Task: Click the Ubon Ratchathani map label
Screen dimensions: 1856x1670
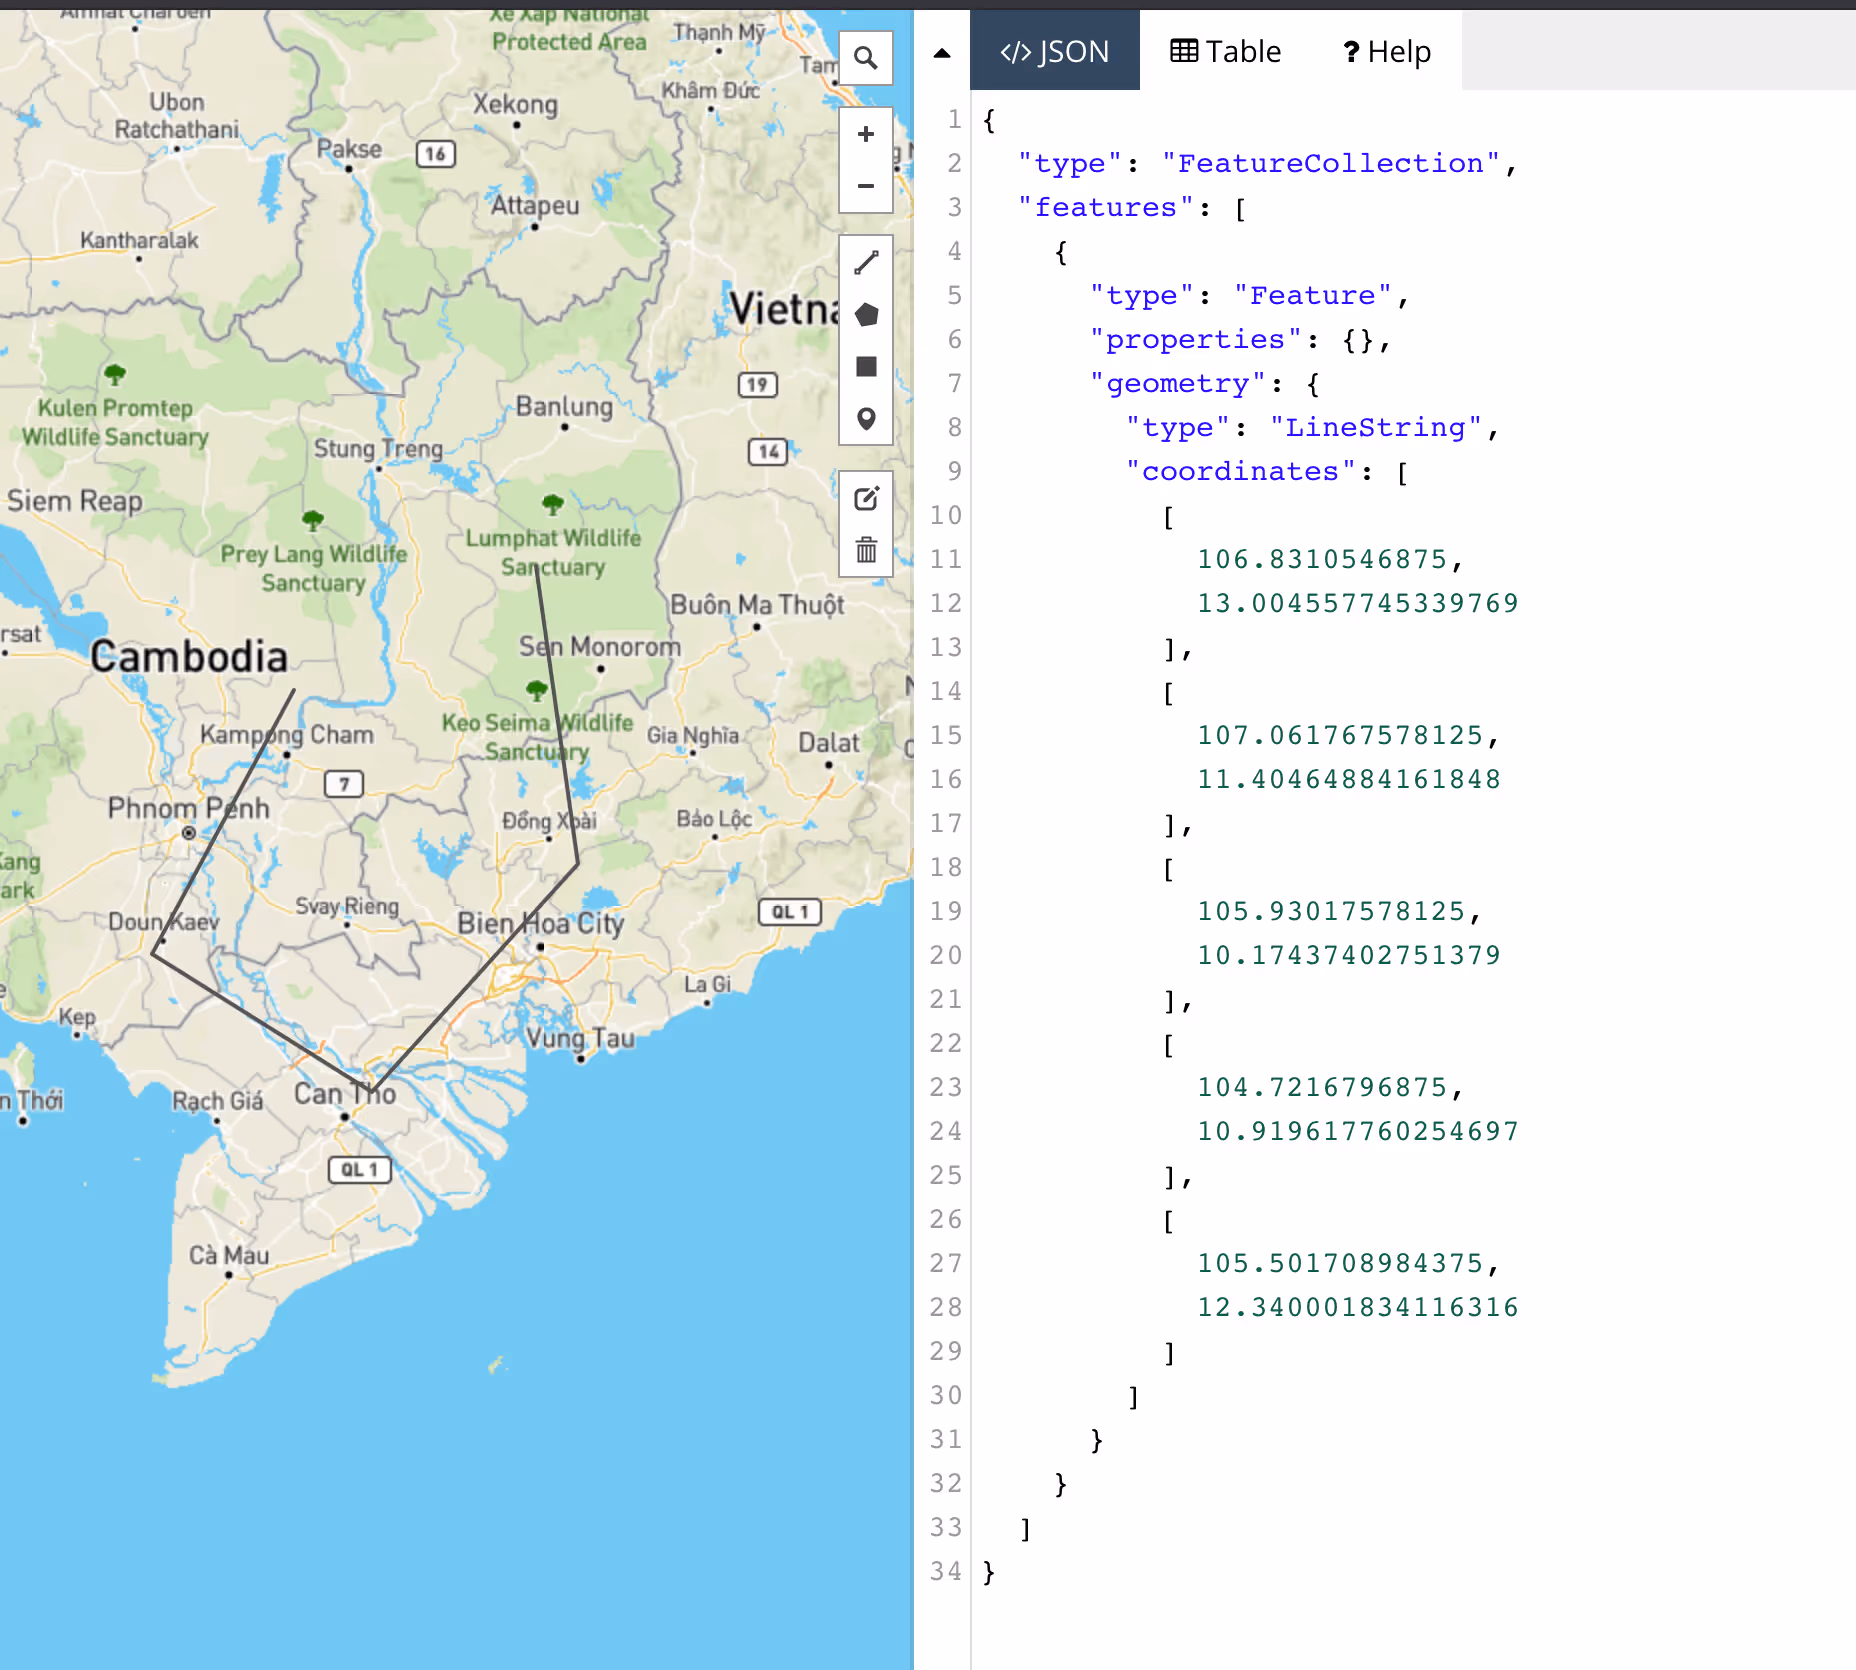Action: (177, 116)
